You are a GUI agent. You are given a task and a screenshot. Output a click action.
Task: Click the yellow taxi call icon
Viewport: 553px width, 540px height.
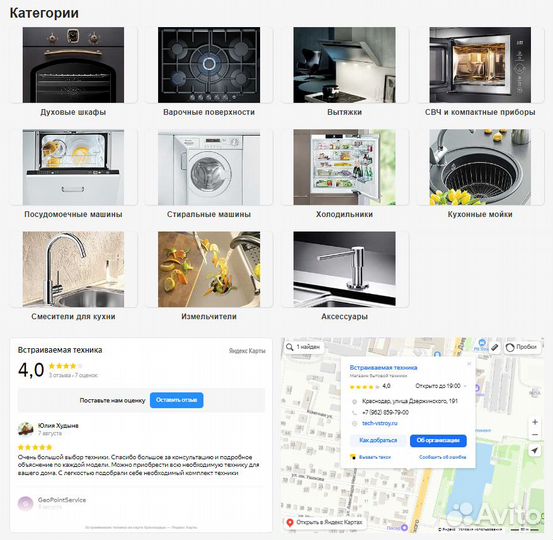pos(353,457)
